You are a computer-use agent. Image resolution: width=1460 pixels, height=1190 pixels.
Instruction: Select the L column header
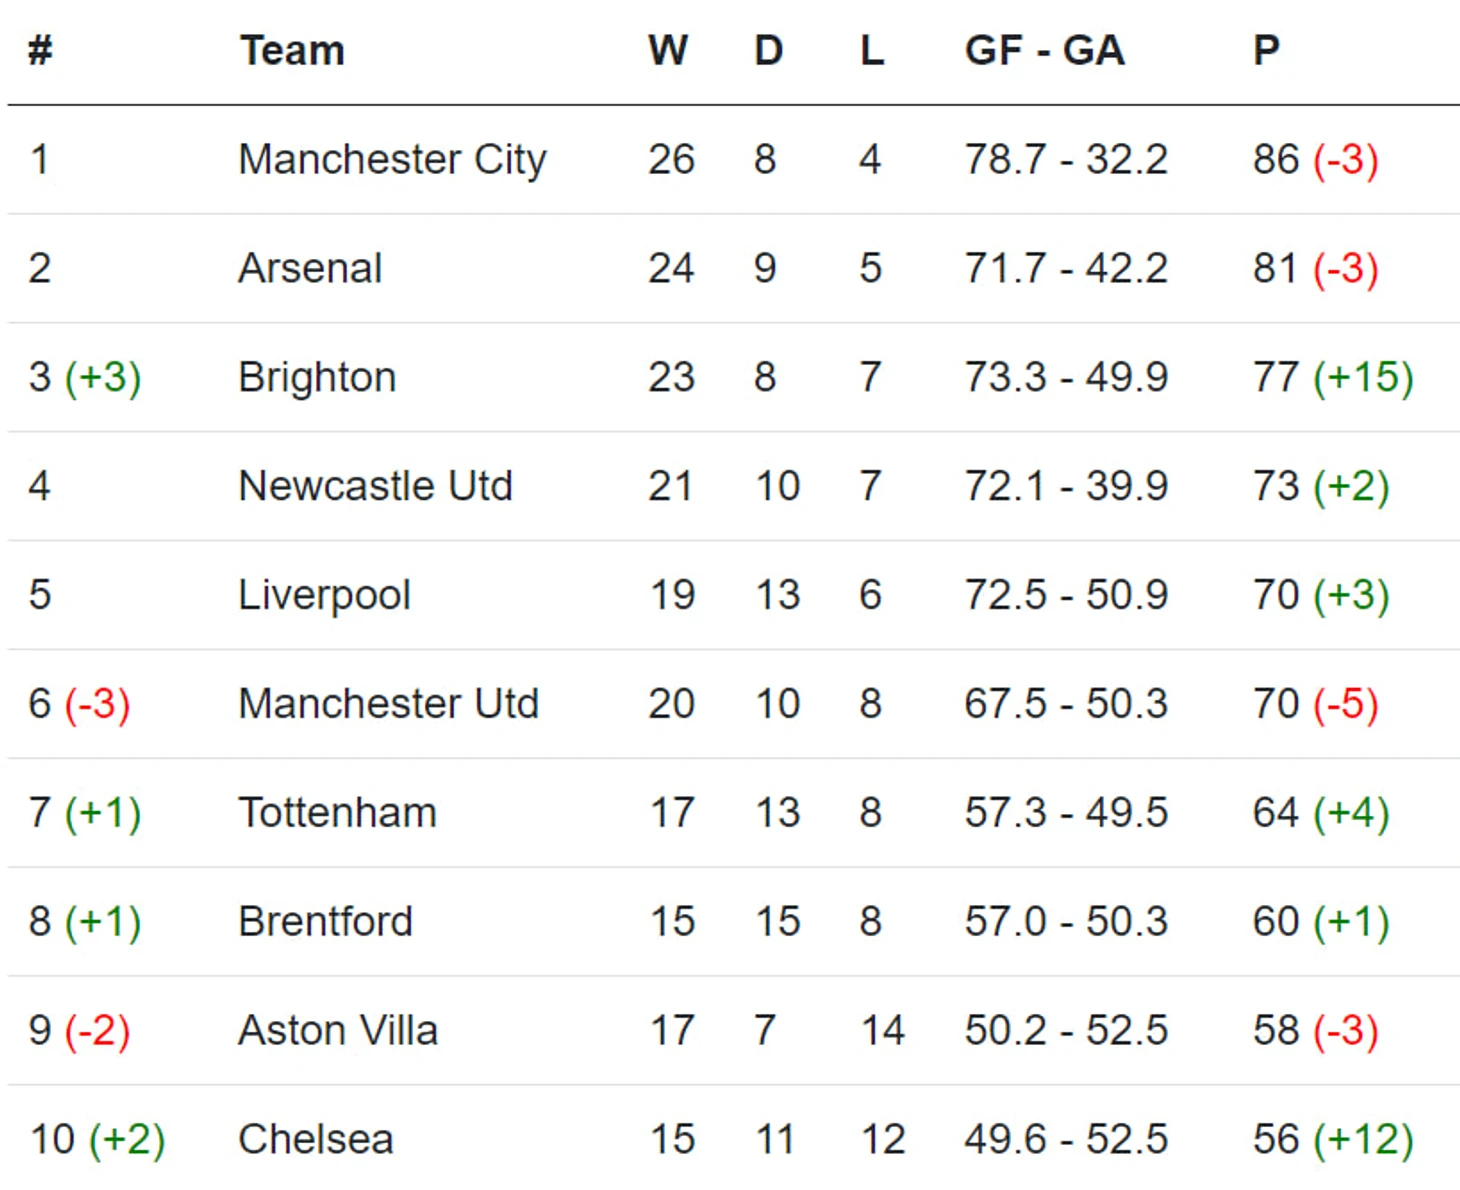pyautogui.click(x=872, y=50)
